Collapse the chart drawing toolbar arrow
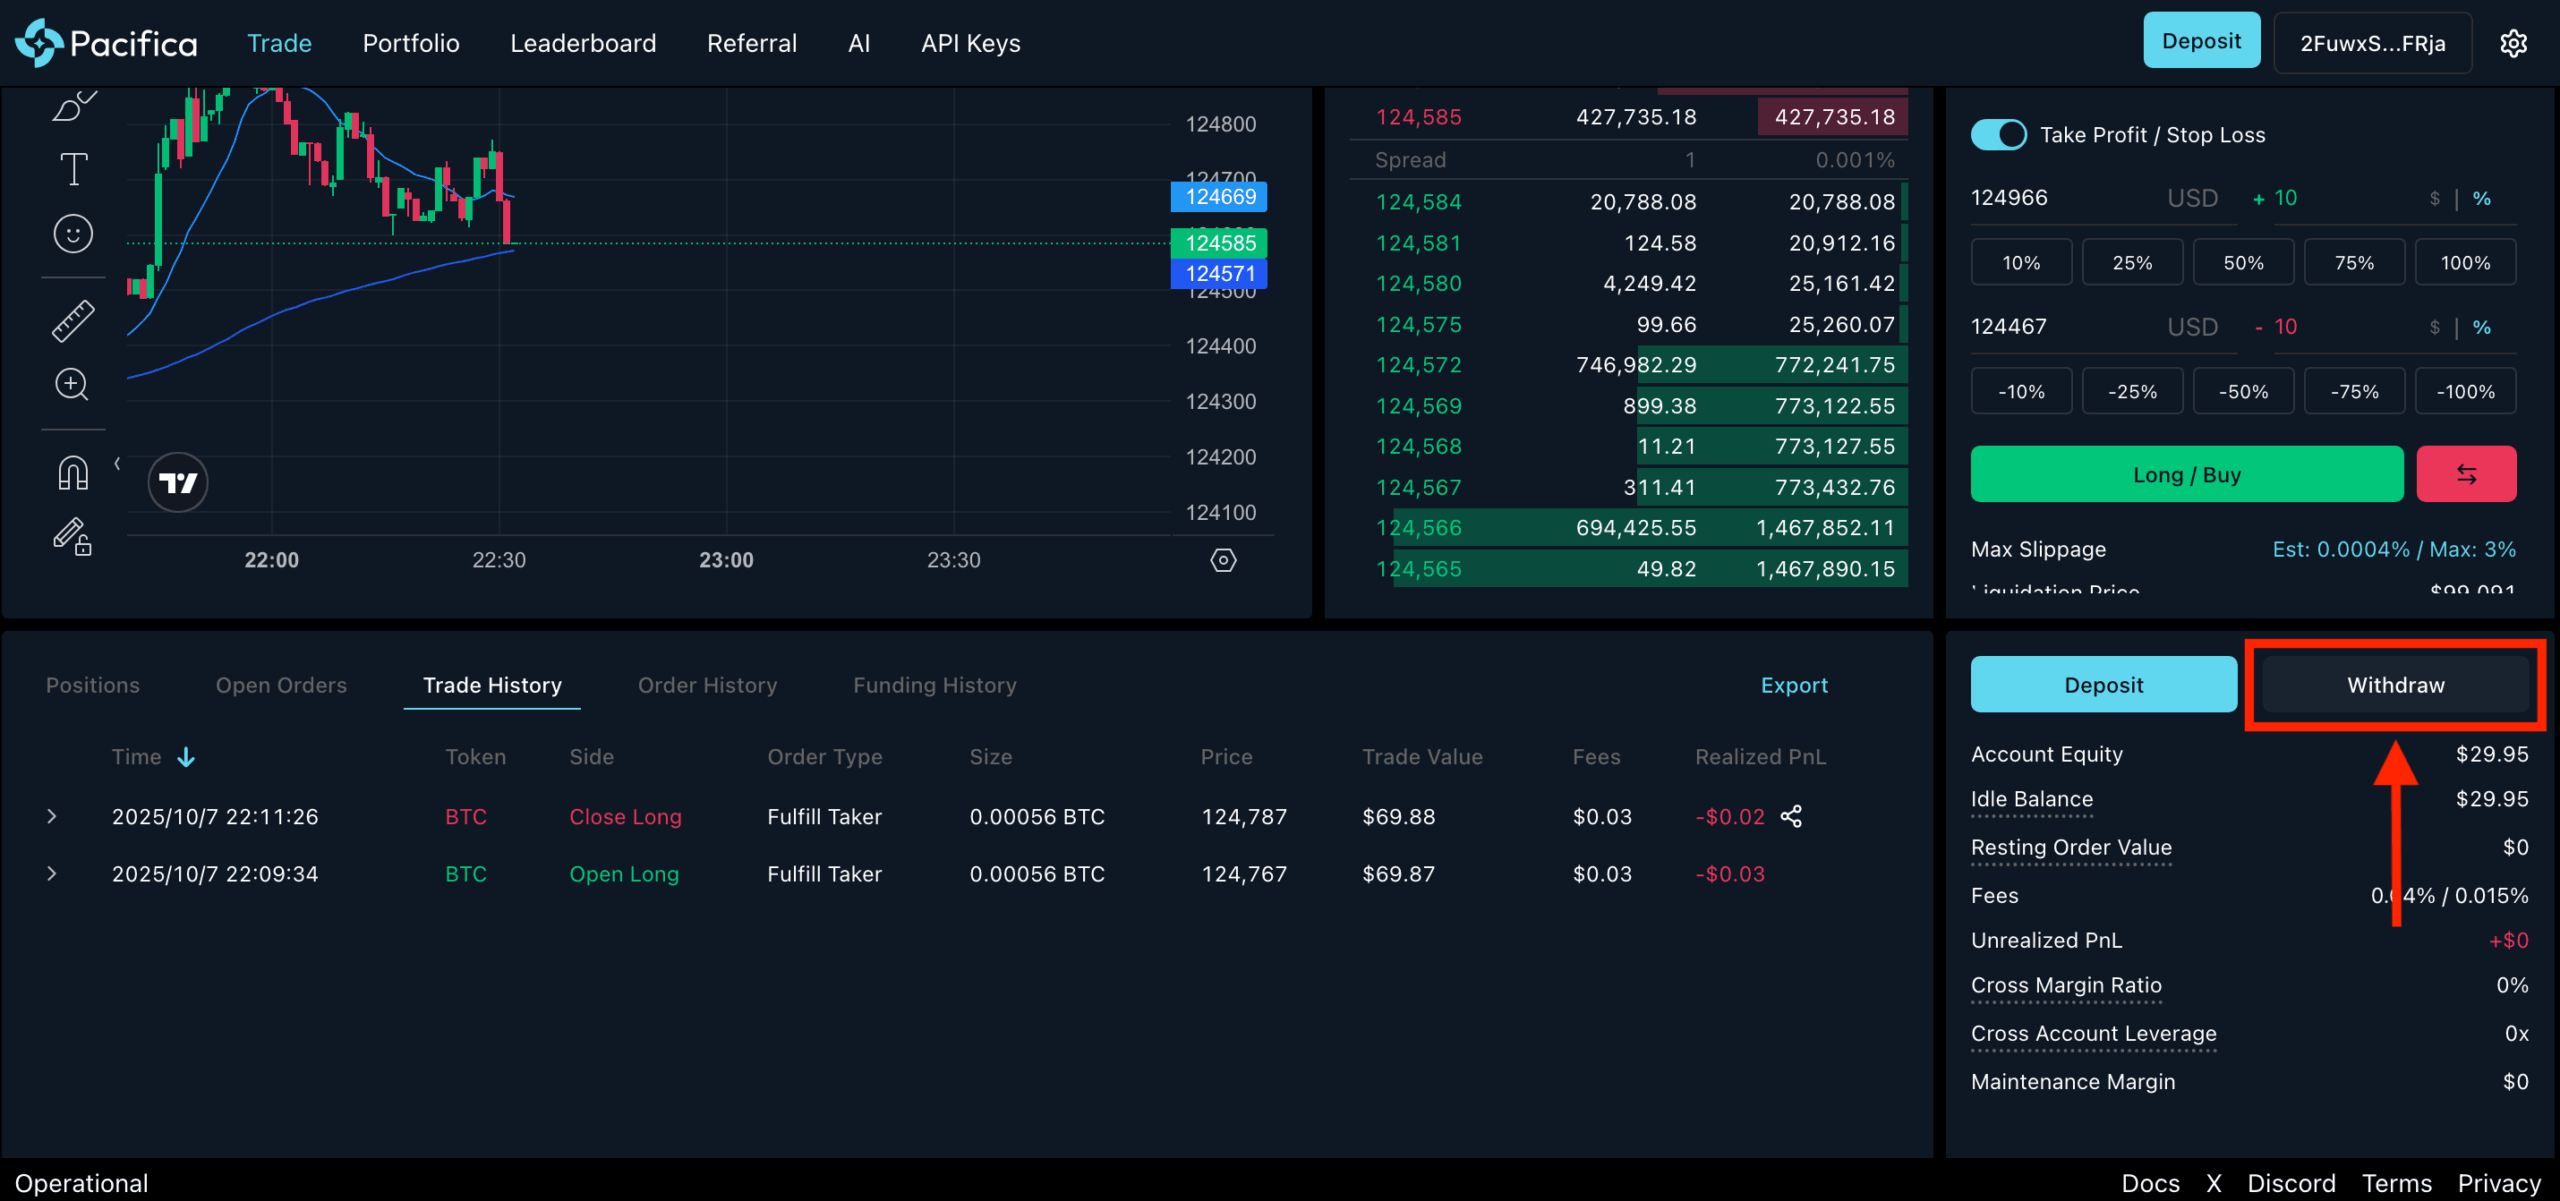Viewport: 2560px width, 1201px height. tap(117, 463)
